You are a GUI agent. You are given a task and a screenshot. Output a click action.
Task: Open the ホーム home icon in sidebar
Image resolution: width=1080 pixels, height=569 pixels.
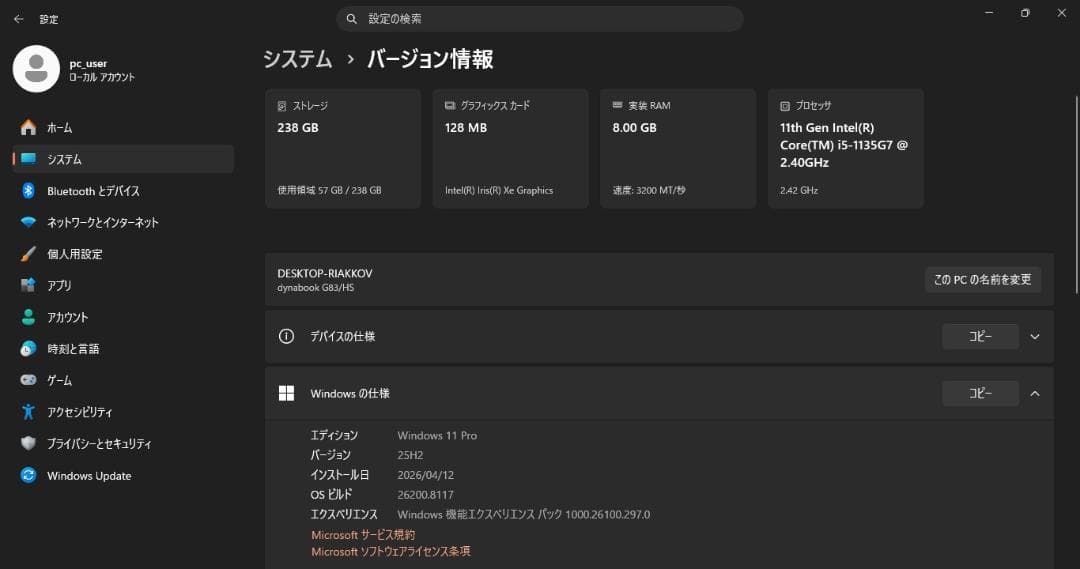coord(28,127)
